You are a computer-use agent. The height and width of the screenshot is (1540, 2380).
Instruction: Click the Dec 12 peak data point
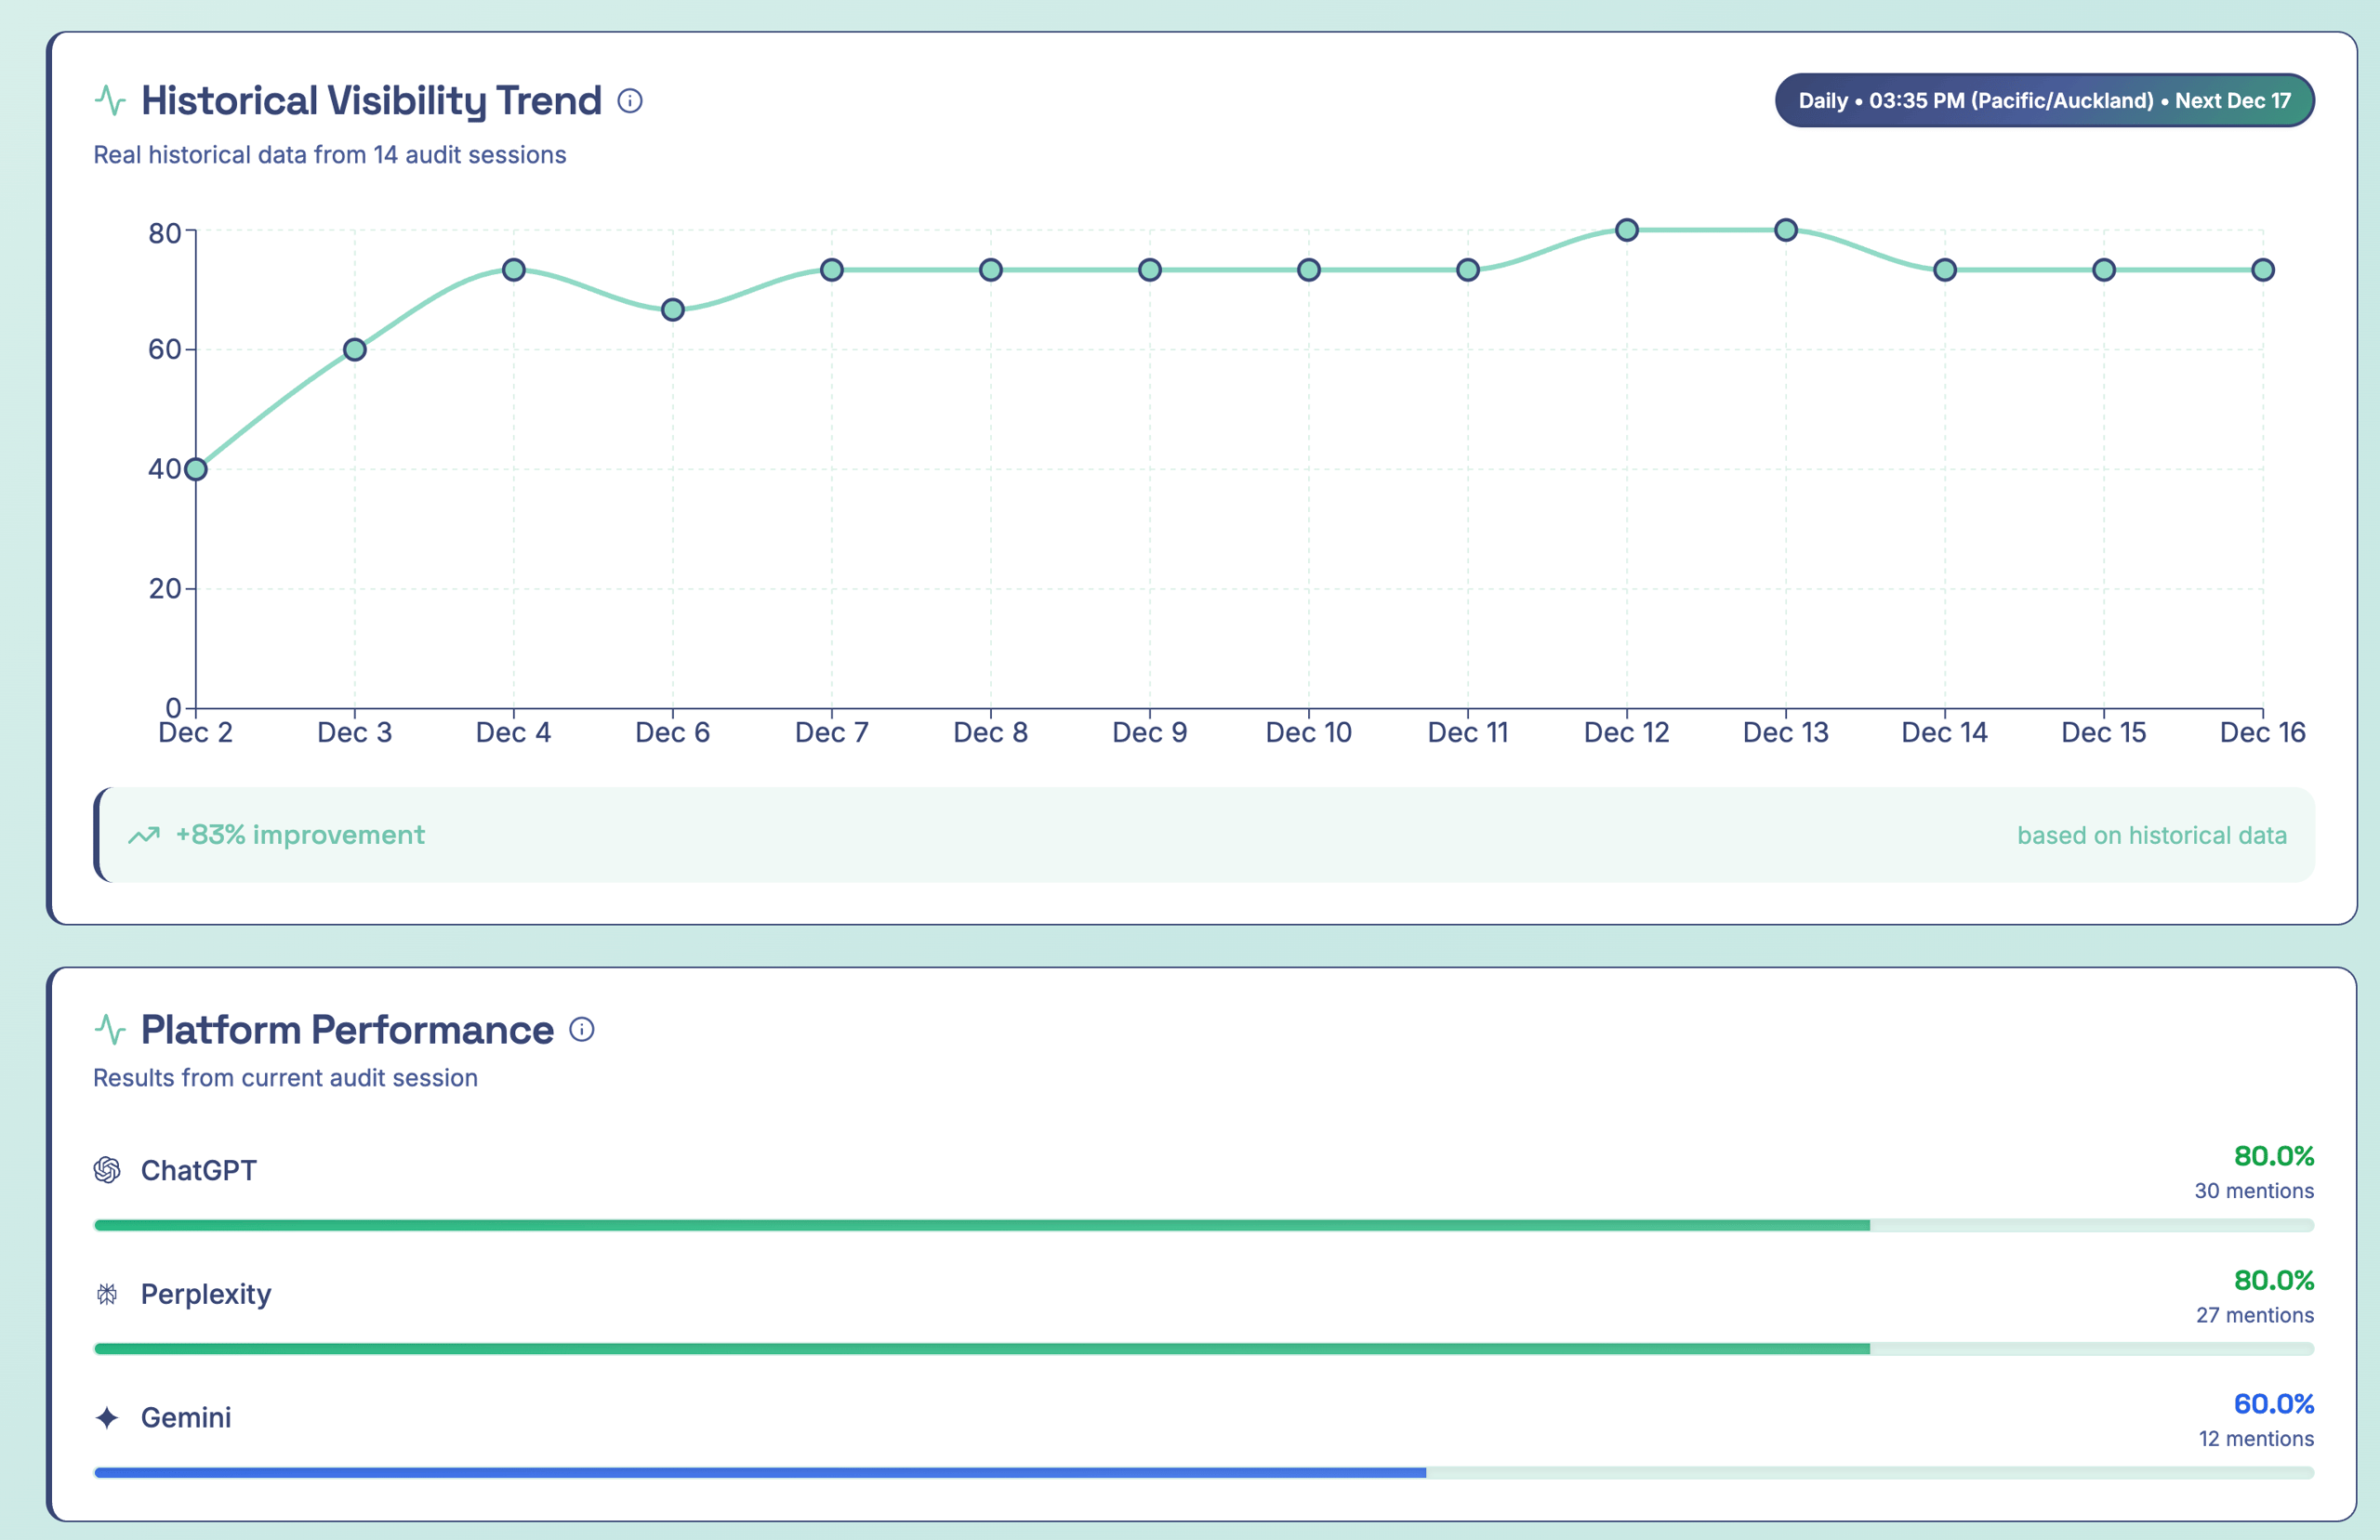pos(1627,230)
